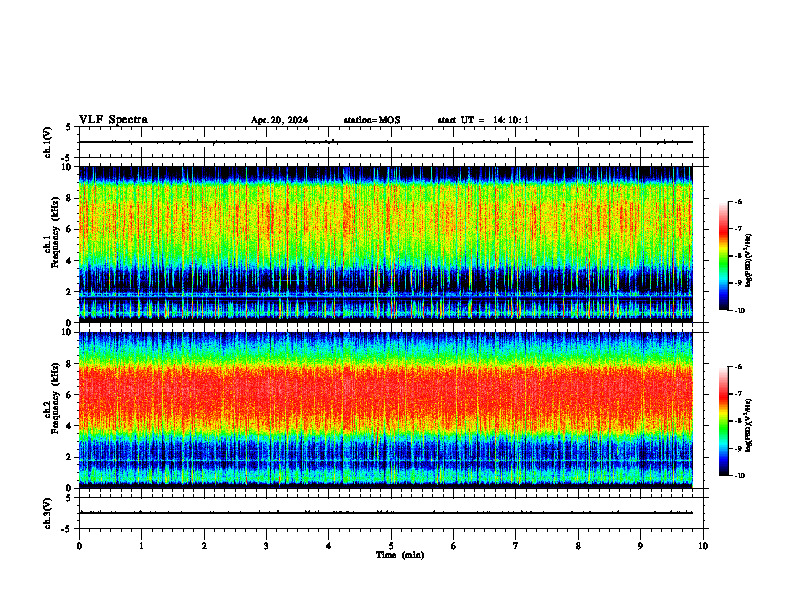Click inside the ch.1 spectrogram plot

tap(385, 244)
